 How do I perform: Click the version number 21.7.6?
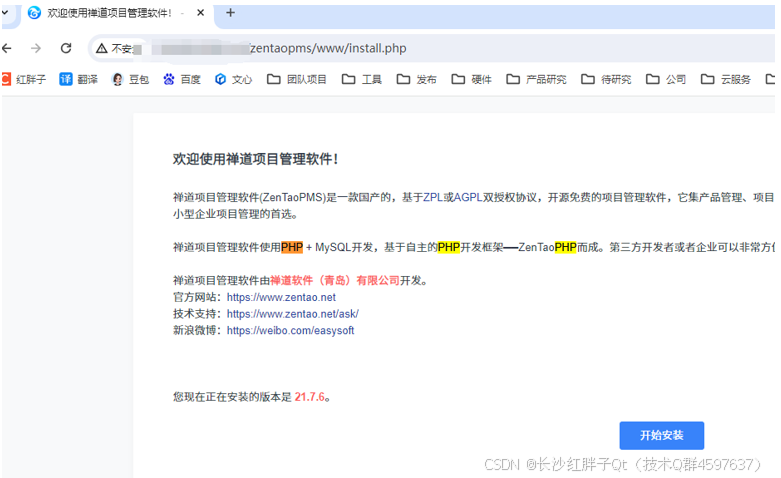(x=309, y=397)
